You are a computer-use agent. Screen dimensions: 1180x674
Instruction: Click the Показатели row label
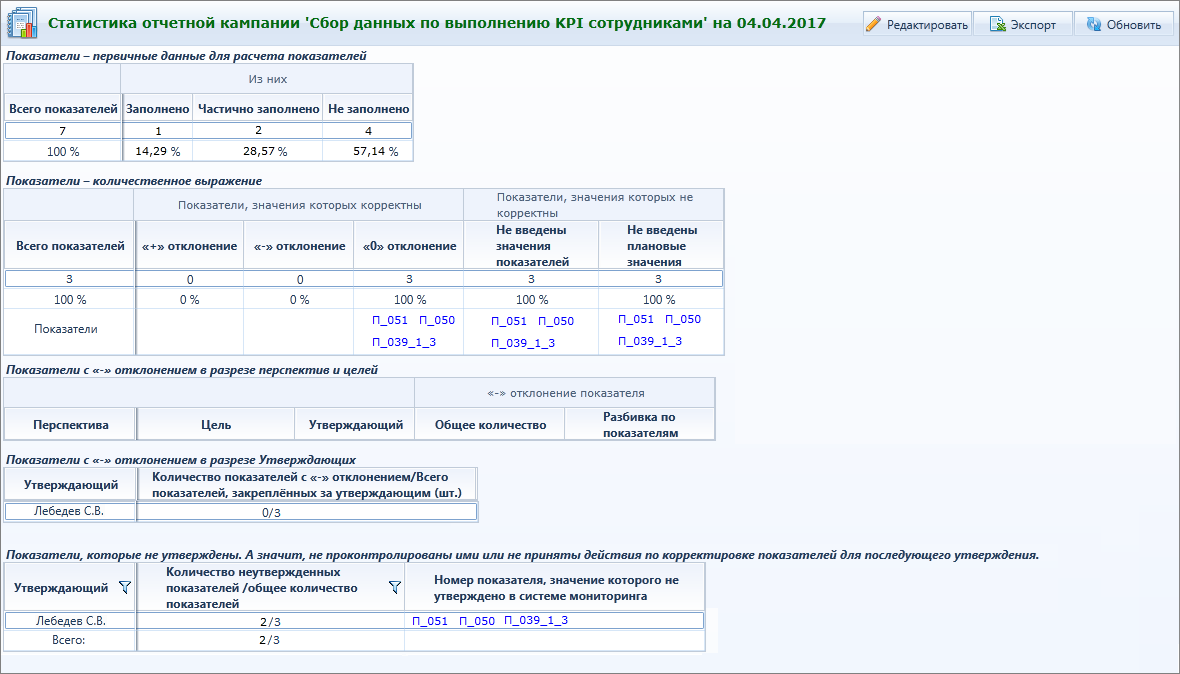click(x=65, y=329)
